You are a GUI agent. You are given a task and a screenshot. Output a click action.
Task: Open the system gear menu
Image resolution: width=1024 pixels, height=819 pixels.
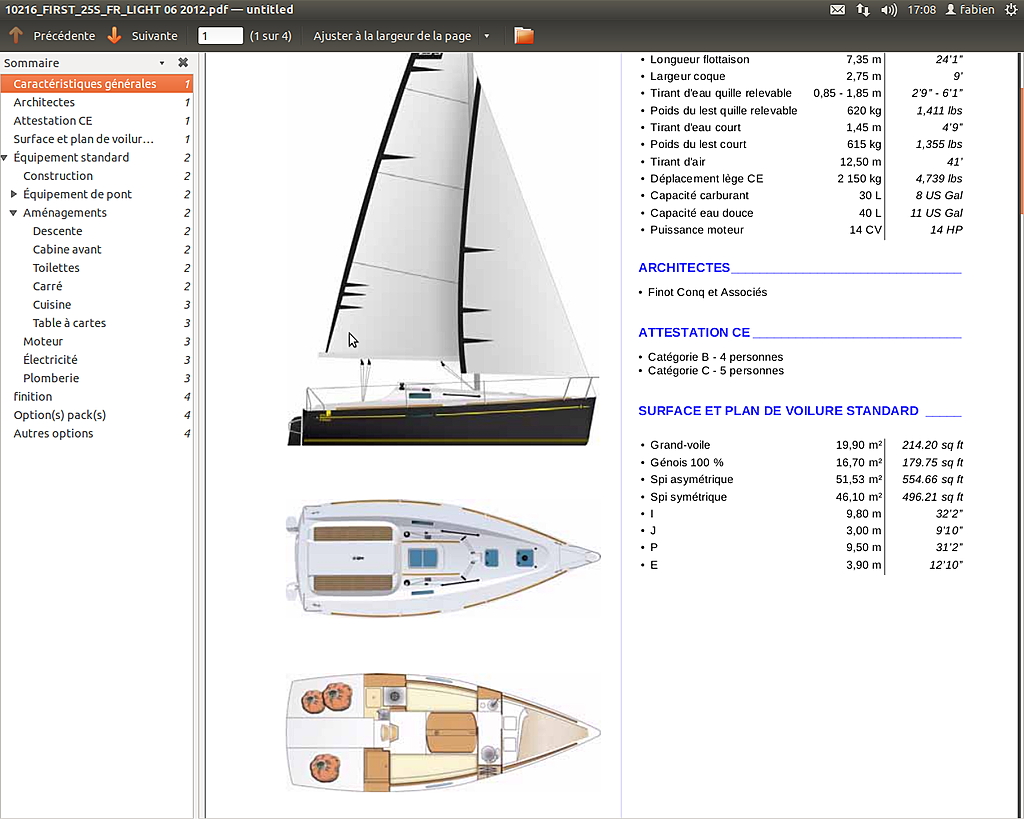1011,10
